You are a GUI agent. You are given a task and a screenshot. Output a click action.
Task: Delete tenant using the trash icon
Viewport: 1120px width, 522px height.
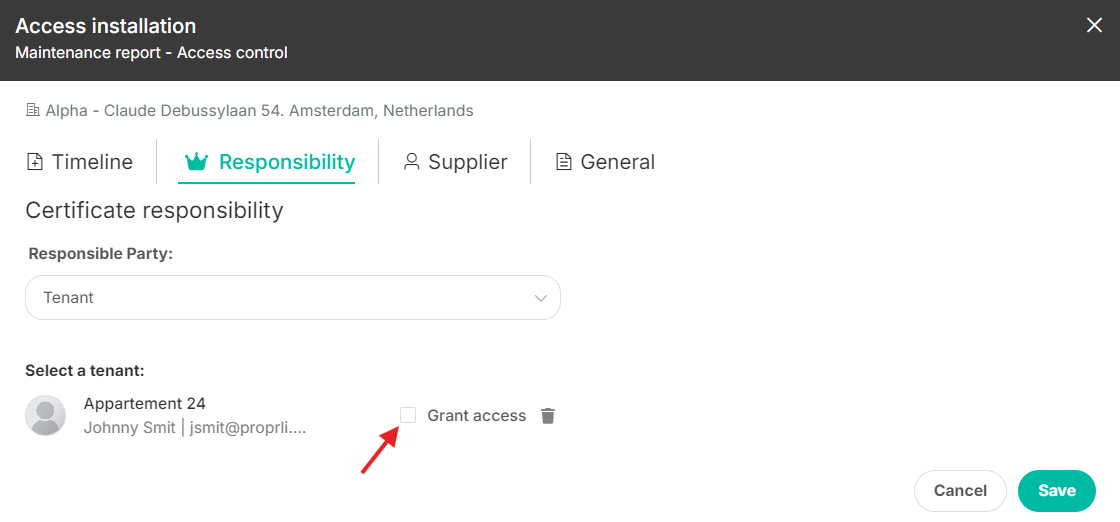547,416
